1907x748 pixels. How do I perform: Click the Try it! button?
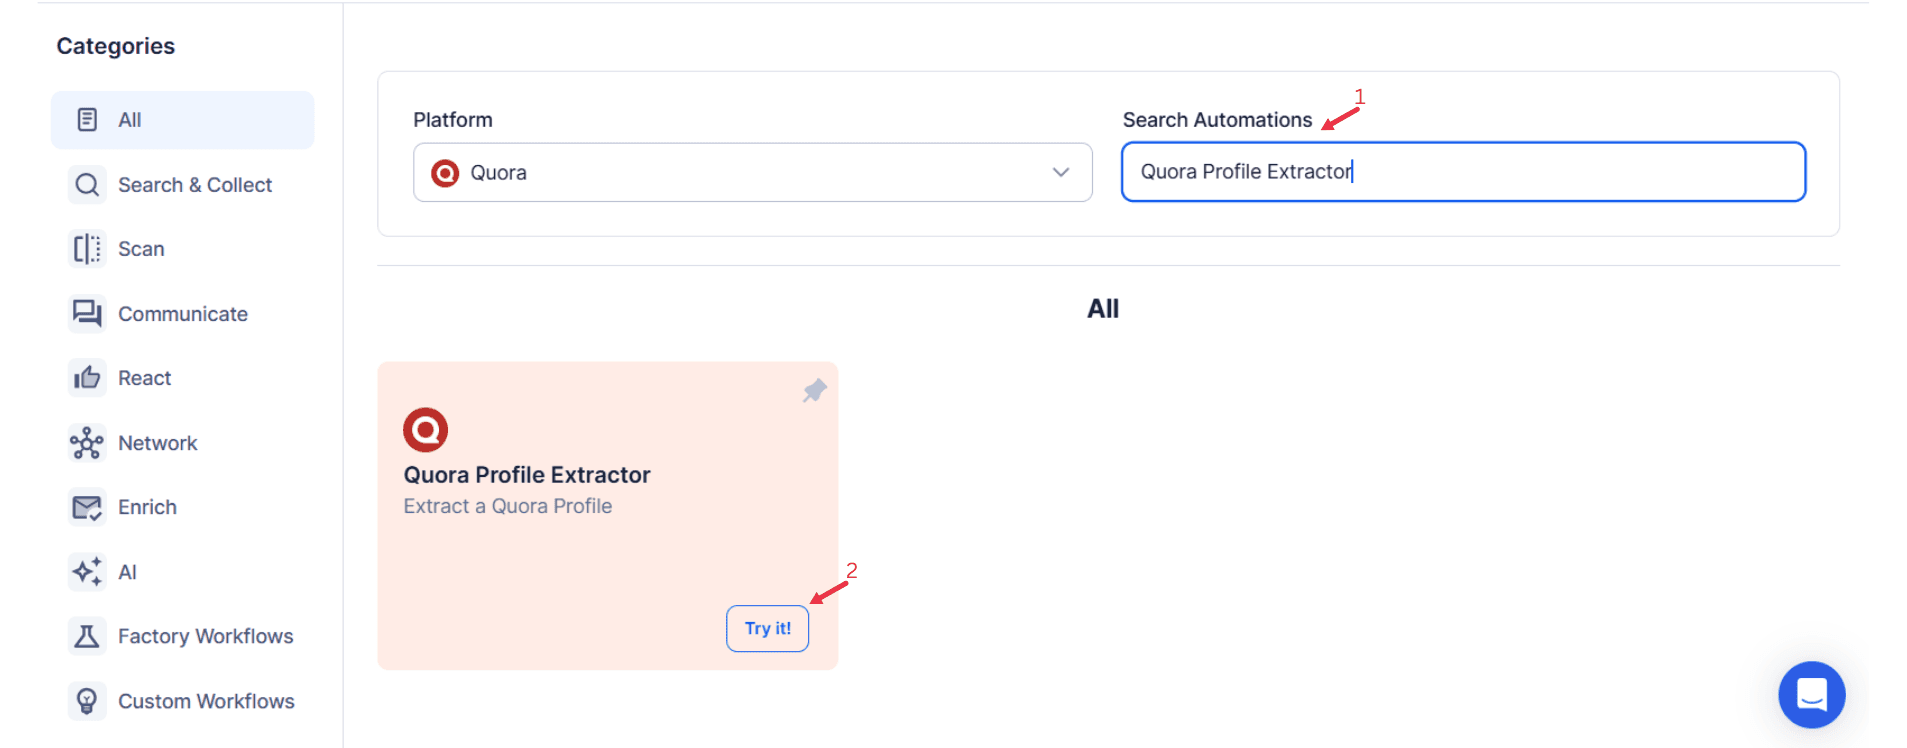coord(768,628)
